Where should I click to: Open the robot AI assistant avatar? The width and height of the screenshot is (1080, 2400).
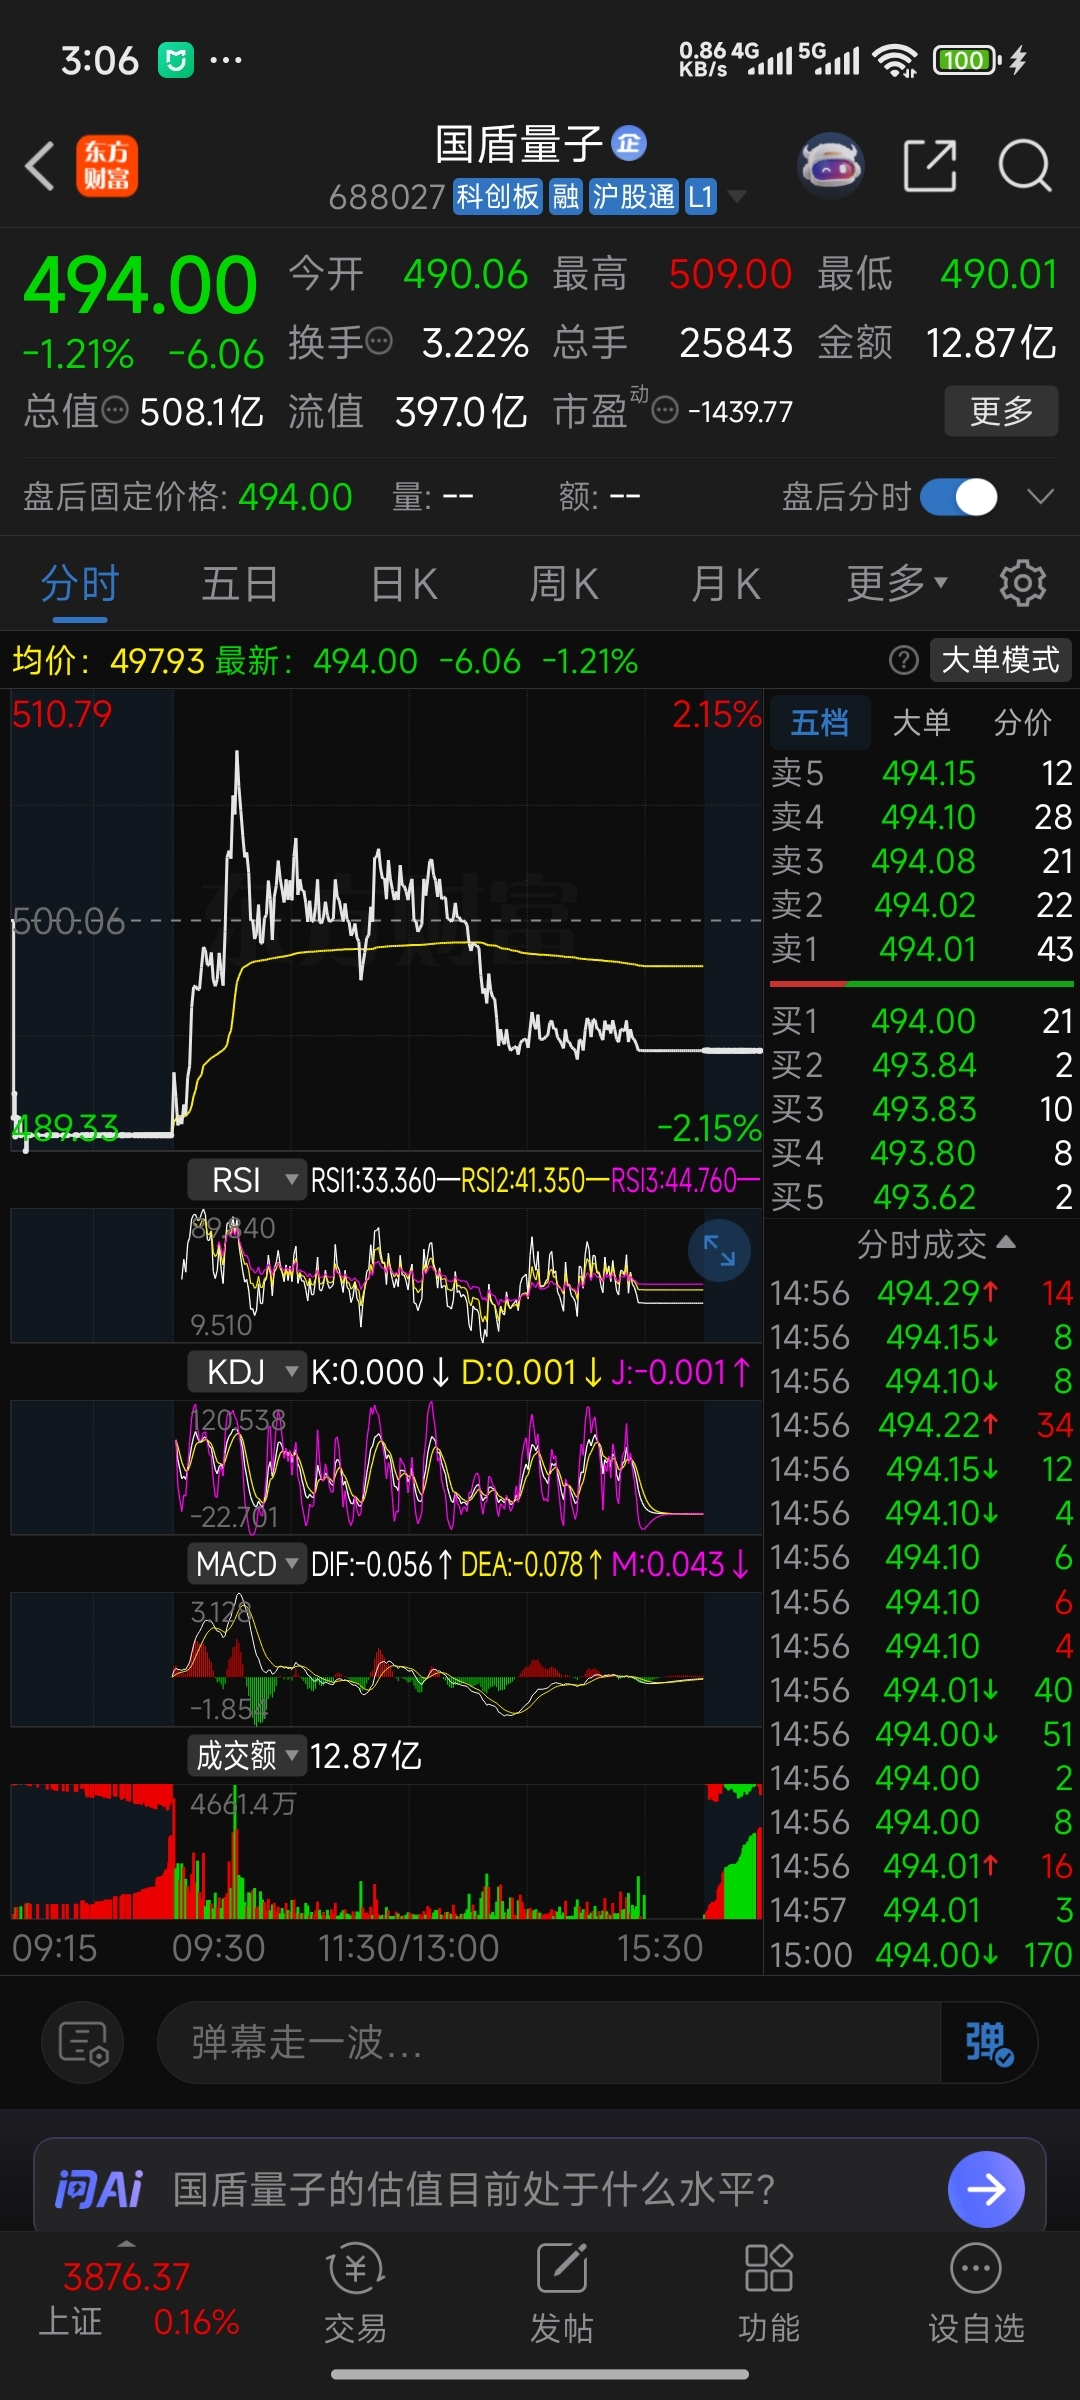coord(831,165)
